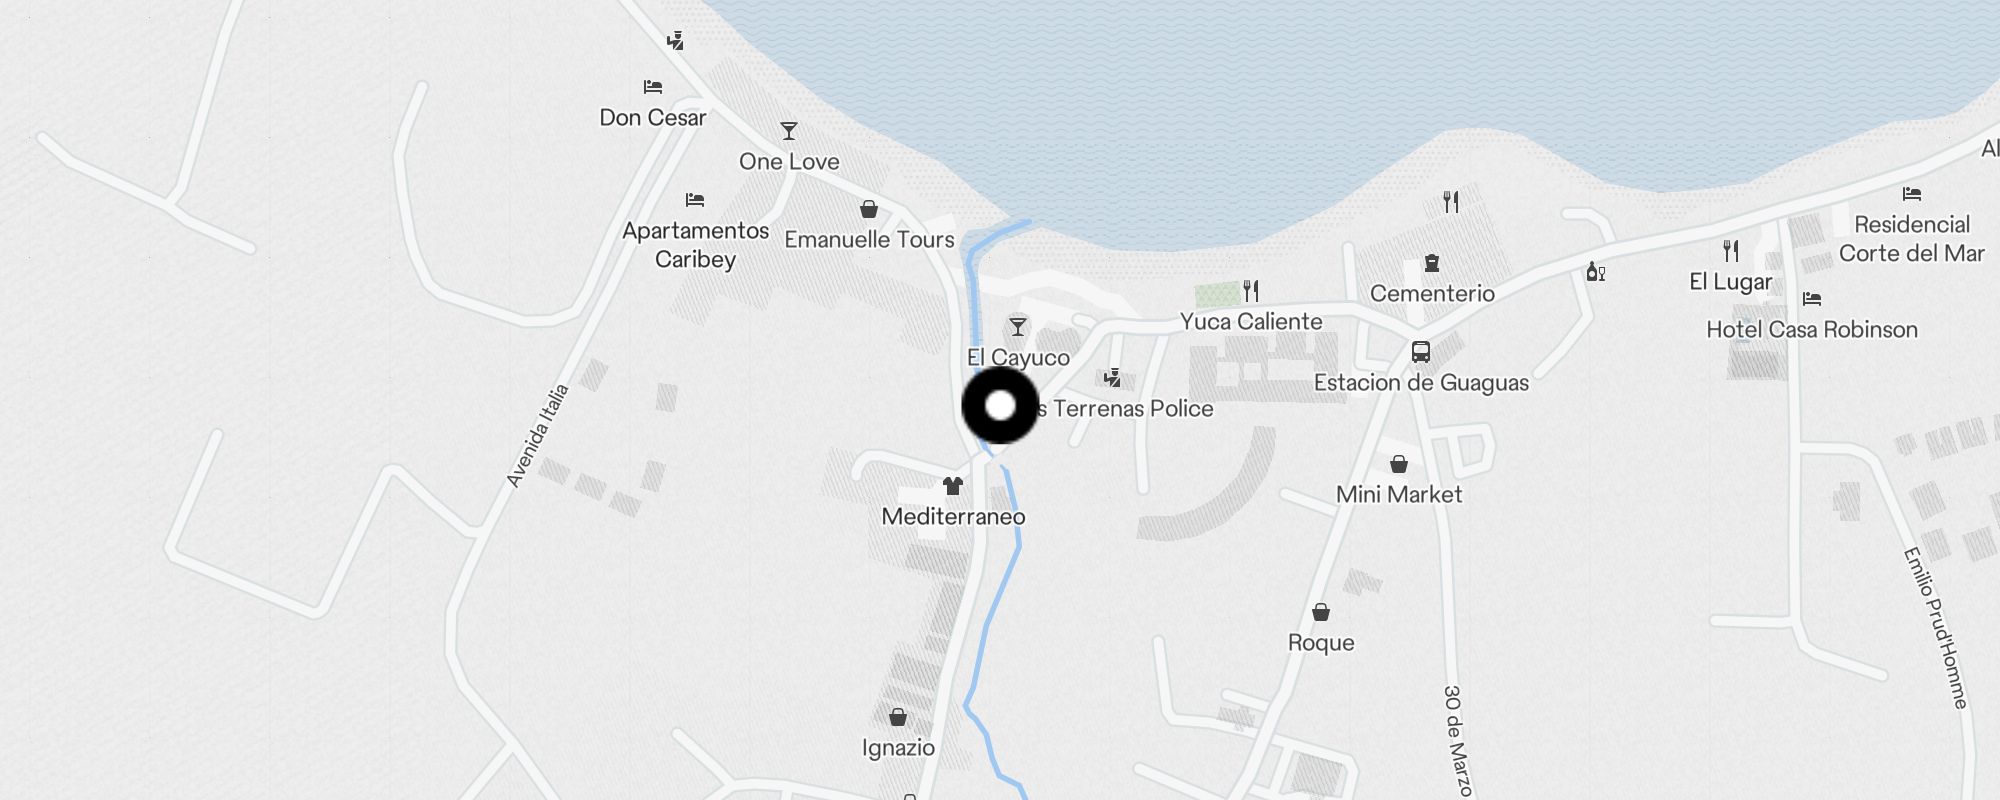Click the El Lugar restaurant icon
Viewport: 2000px width, 800px height.
tap(1731, 251)
